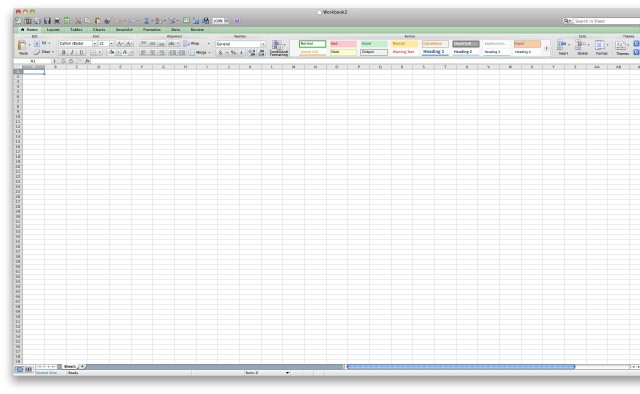Toggle Bold formatting

point(63,52)
